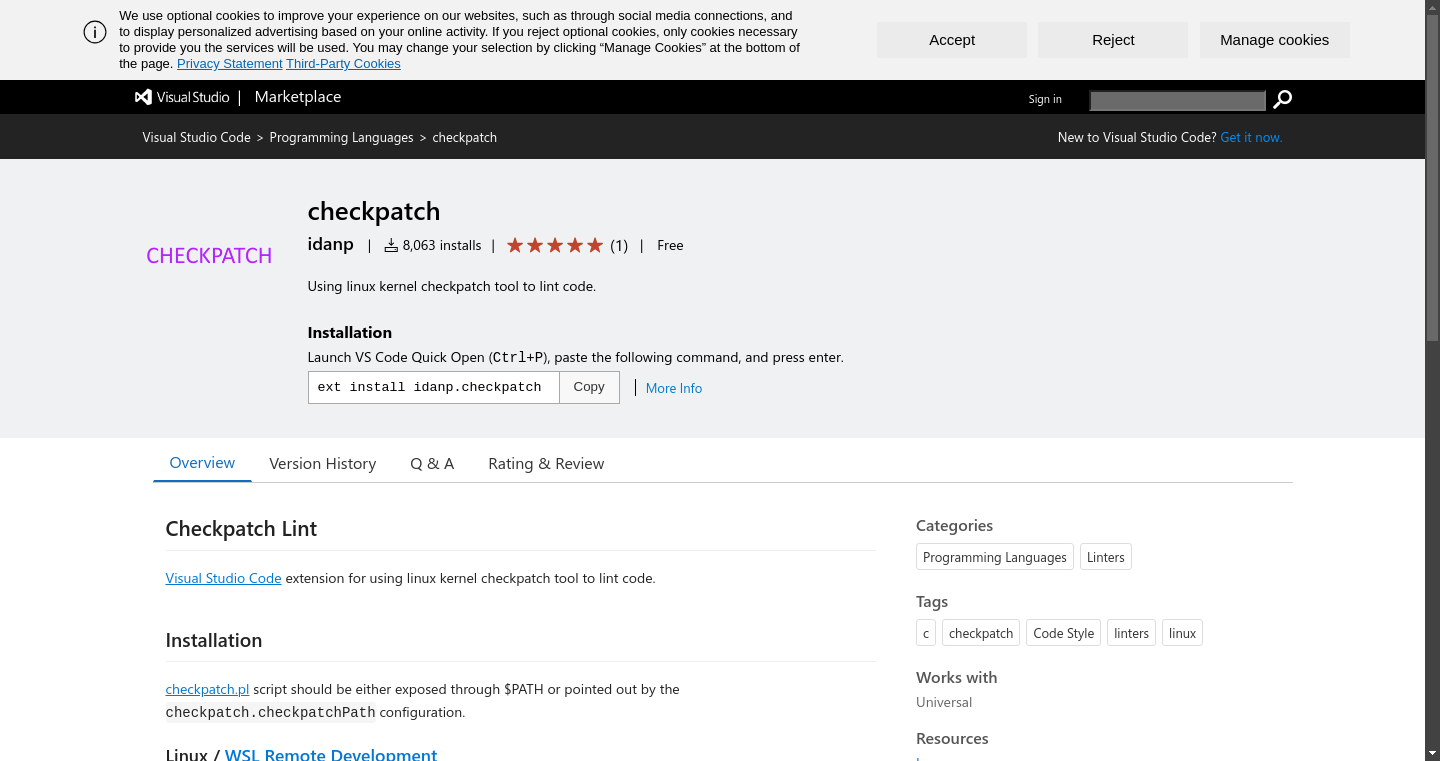Image resolution: width=1440 pixels, height=761 pixels.
Task: Select the Code Style tag
Action: pos(1064,633)
